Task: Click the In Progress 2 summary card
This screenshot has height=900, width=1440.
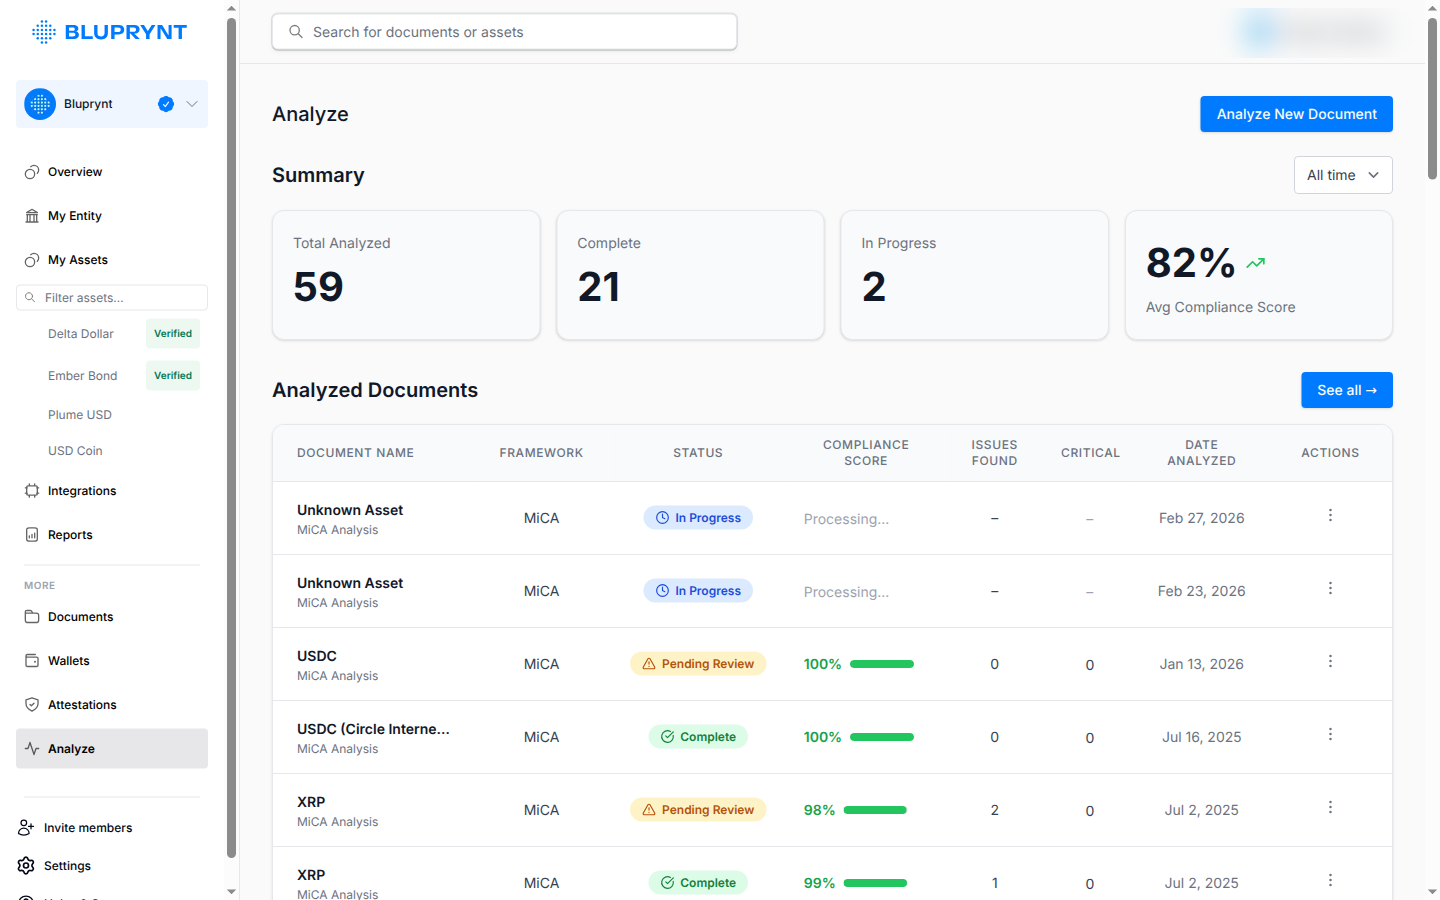Action: point(974,275)
